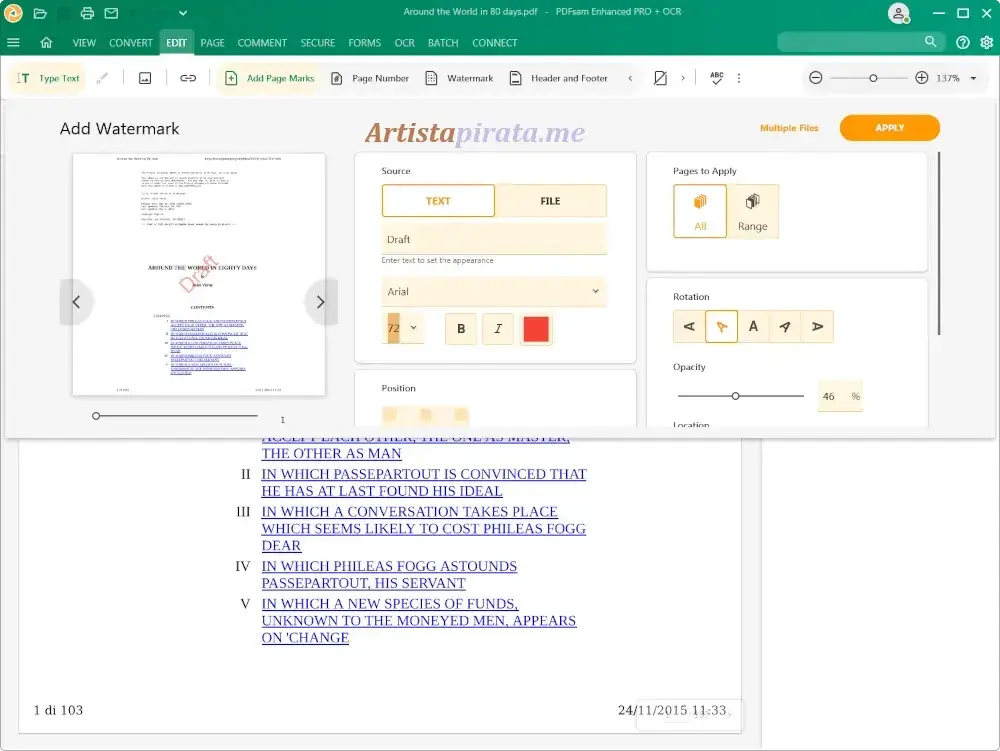Open the spell check tool
This screenshot has height=751, width=1000.
pyautogui.click(x=714, y=77)
